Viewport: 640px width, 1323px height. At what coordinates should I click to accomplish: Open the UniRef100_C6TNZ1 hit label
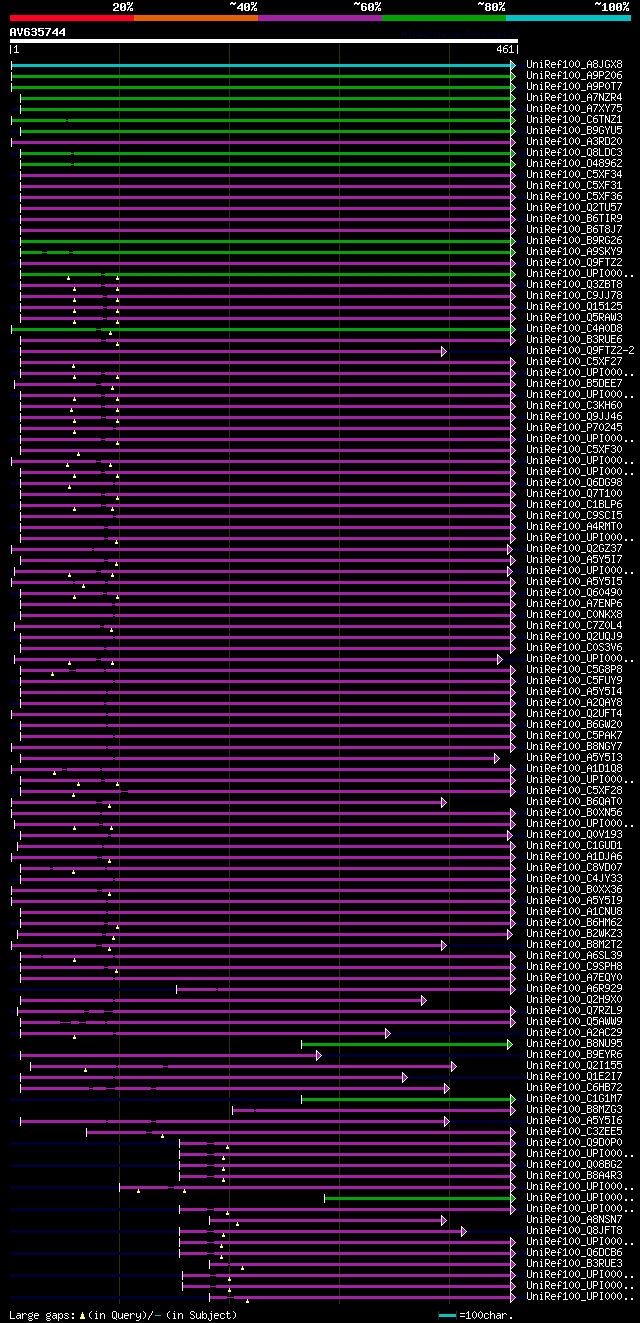click(x=575, y=119)
